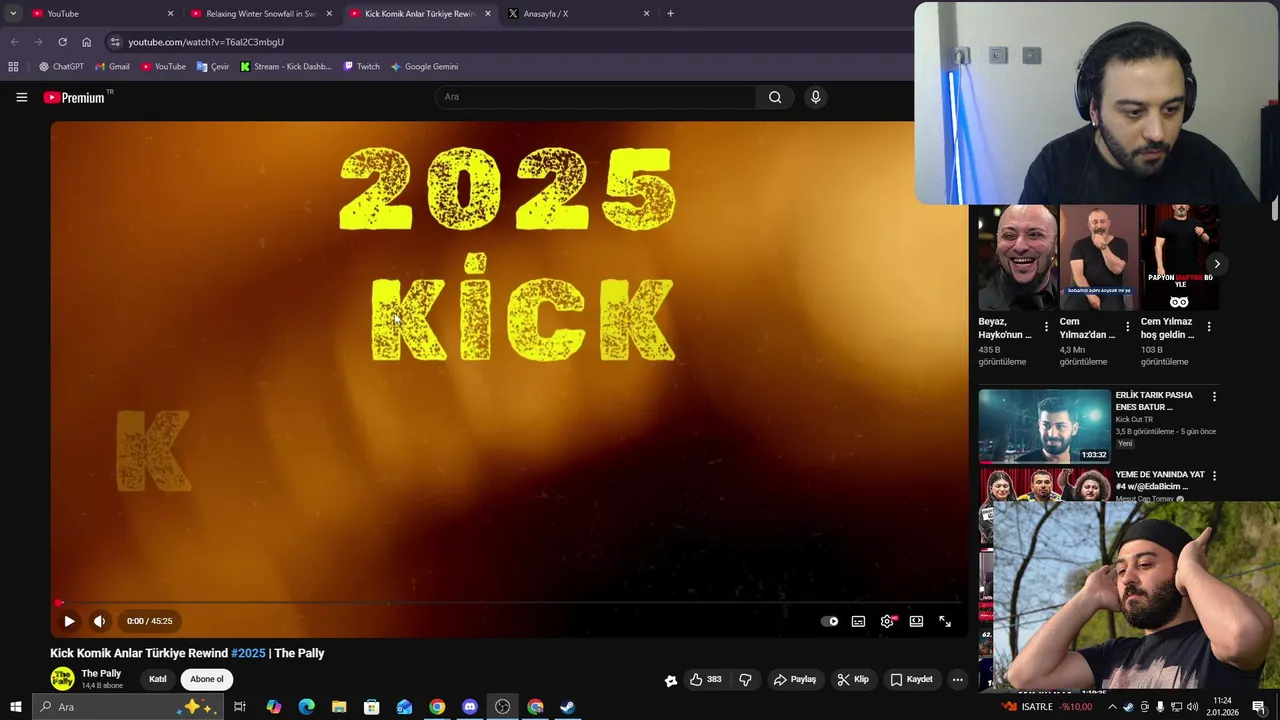This screenshot has width=1280, height=720.
Task: Open the YouTube hamburger guide menu
Action: pos(21,97)
